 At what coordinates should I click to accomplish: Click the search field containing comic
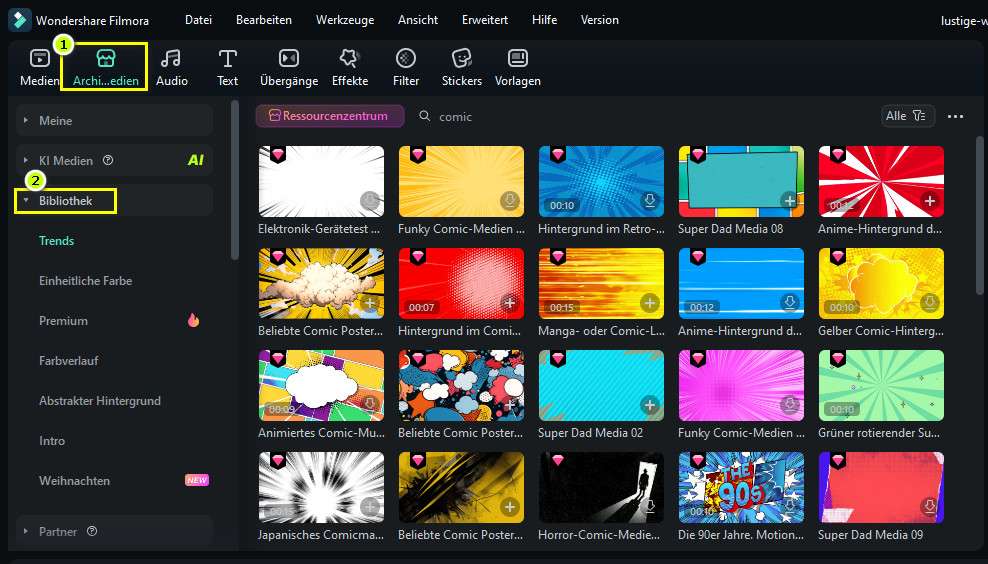coord(643,117)
